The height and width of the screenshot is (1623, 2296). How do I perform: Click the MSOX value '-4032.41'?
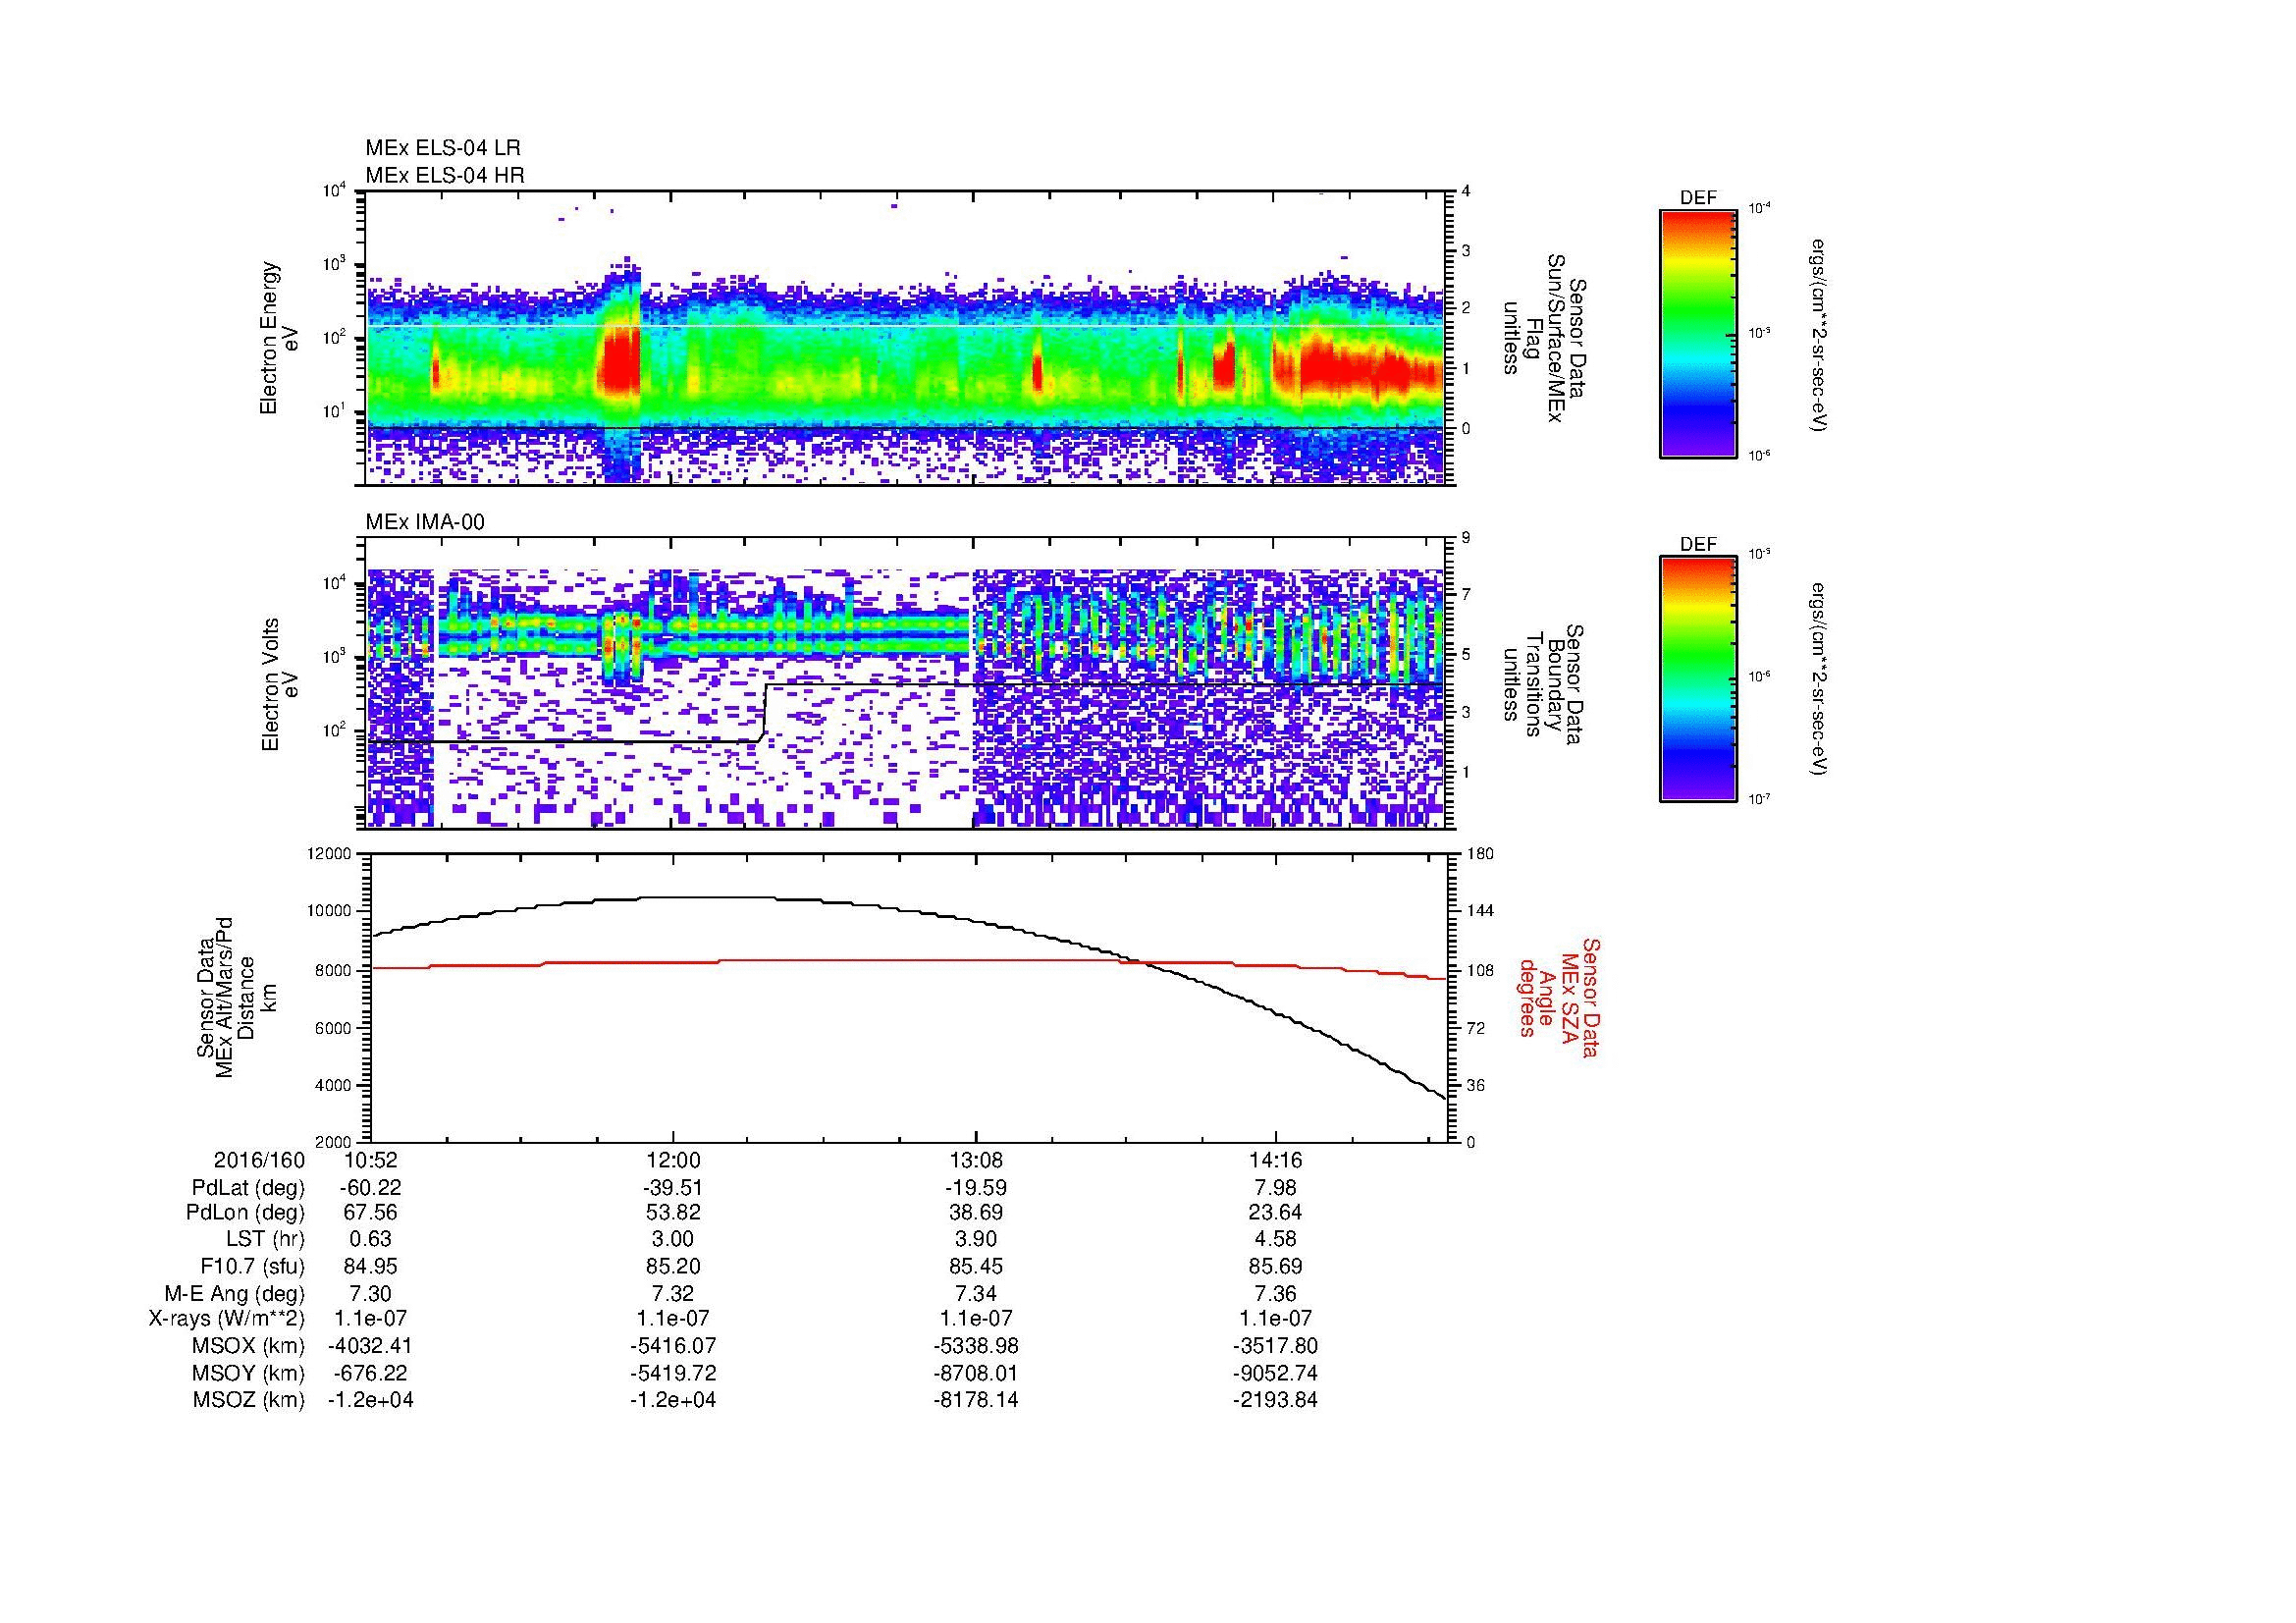pyautogui.click(x=371, y=1346)
